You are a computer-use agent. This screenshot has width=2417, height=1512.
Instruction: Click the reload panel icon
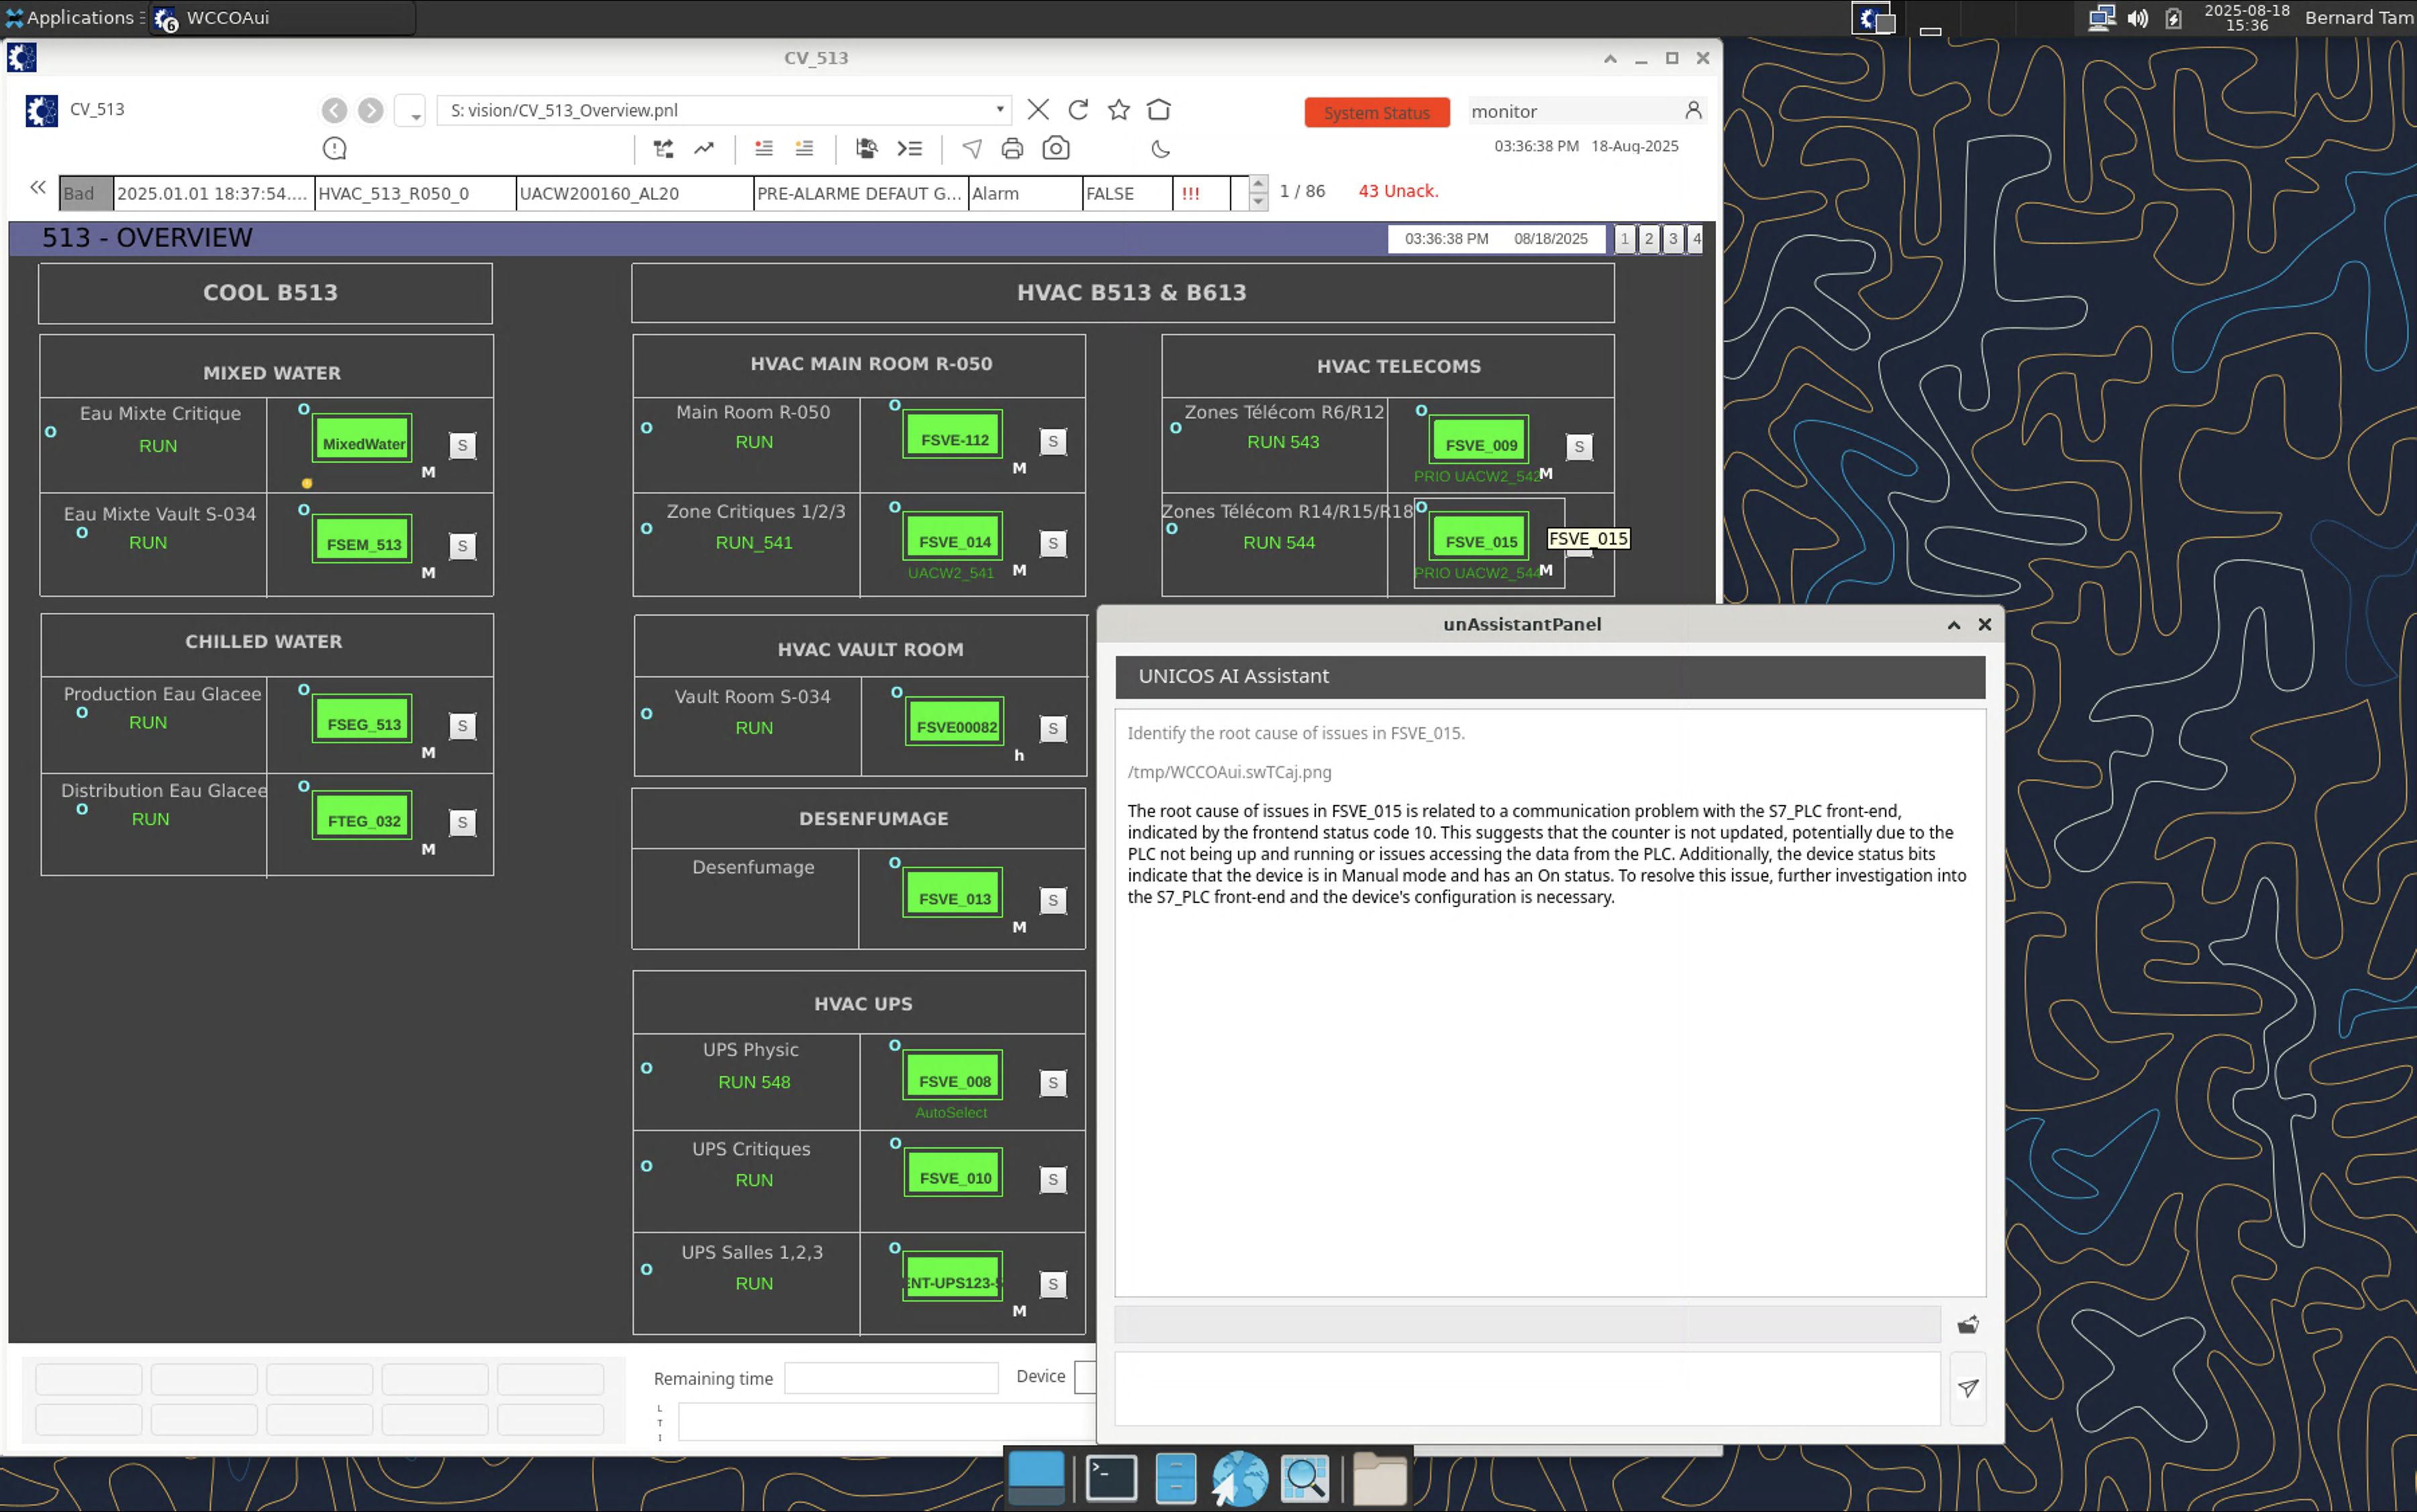[1078, 110]
